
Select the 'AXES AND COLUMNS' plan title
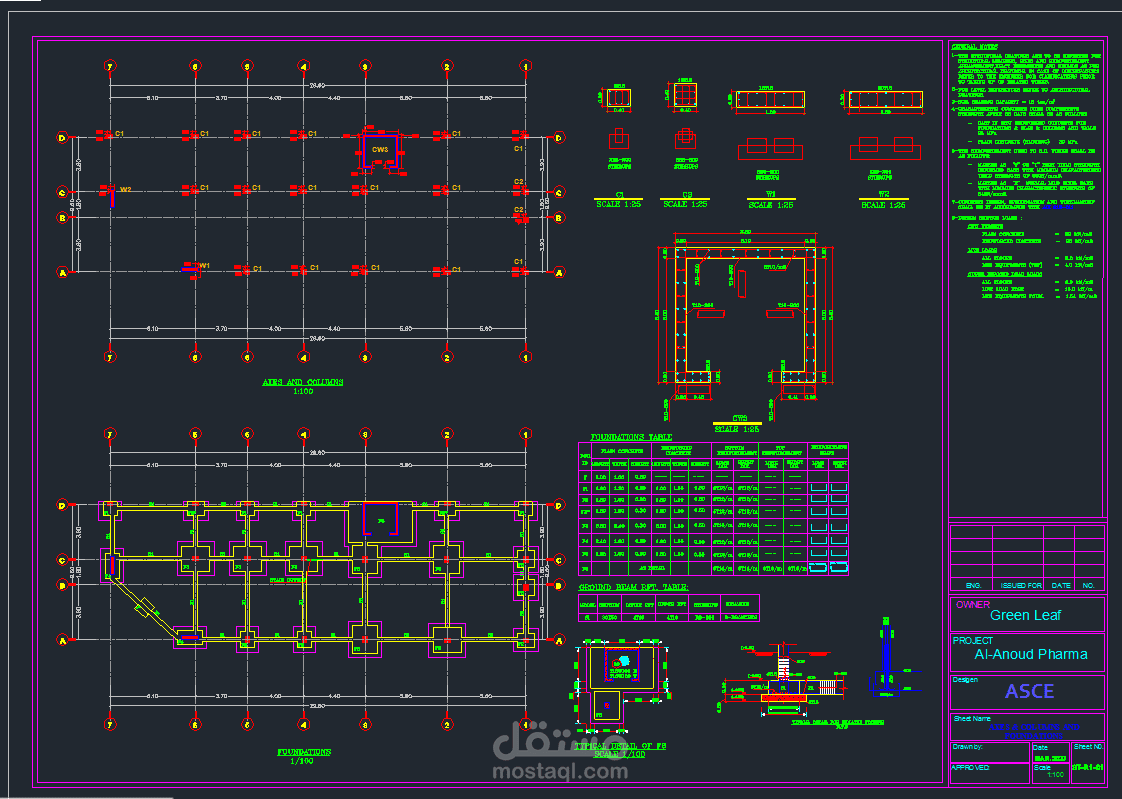pyautogui.click(x=303, y=382)
